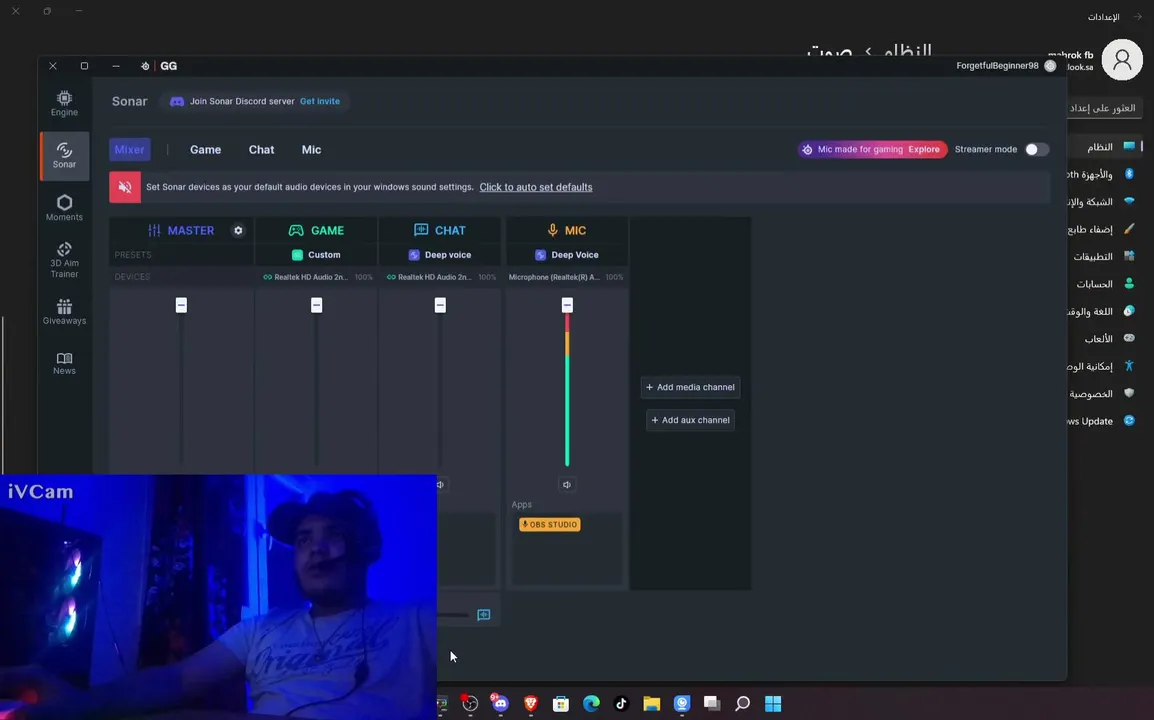Open Microsoft Store from taskbar
The image size is (1154, 720).
point(561,704)
